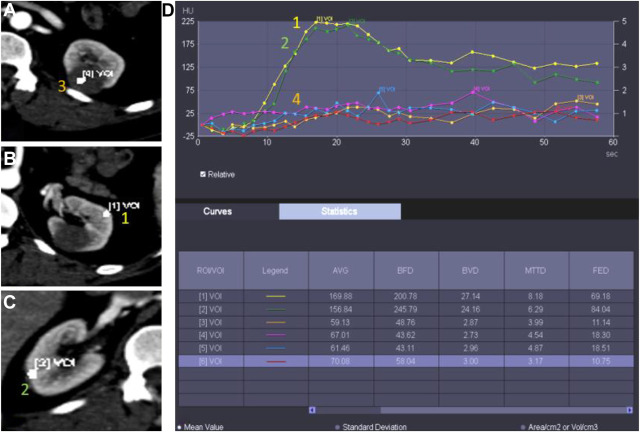Select the Mean Value radio option
Viewport: 640px width, 432px height.
[x=179, y=428]
